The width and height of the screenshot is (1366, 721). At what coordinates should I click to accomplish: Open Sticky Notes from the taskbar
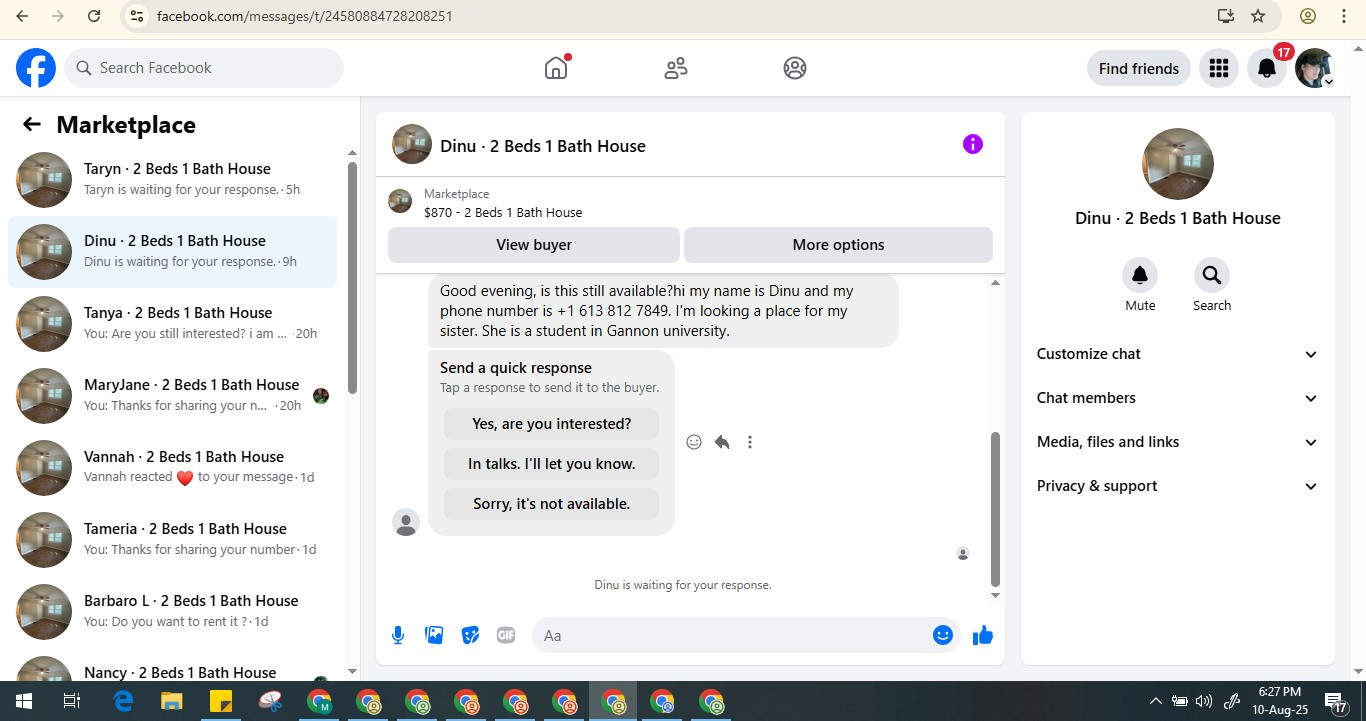pos(221,701)
